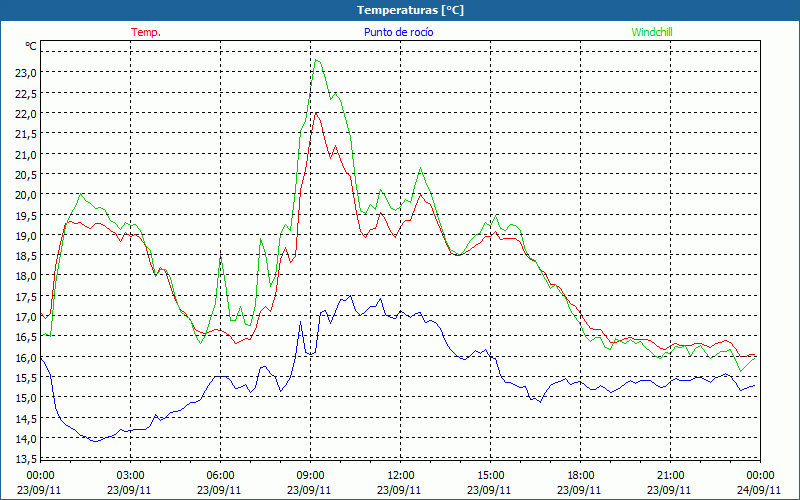This screenshot has width=800, height=500.
Task: Click the 22,0 y-axis value
Action: 26,114
